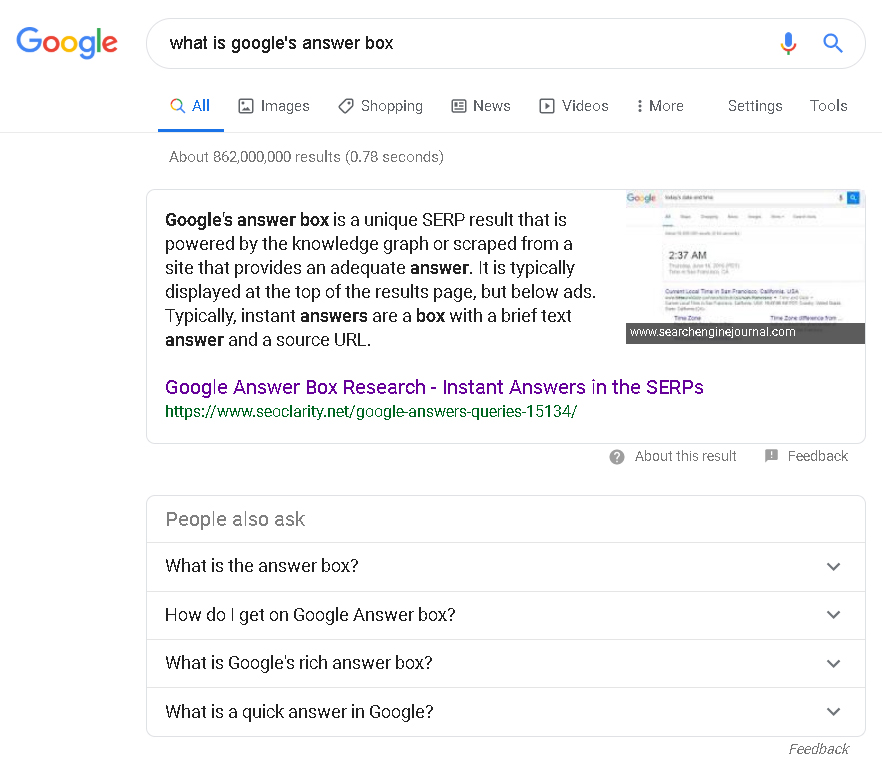The height and width of the screenshot is (776, 882).
Task: Click the Google logo
Action: coord(67,42)
